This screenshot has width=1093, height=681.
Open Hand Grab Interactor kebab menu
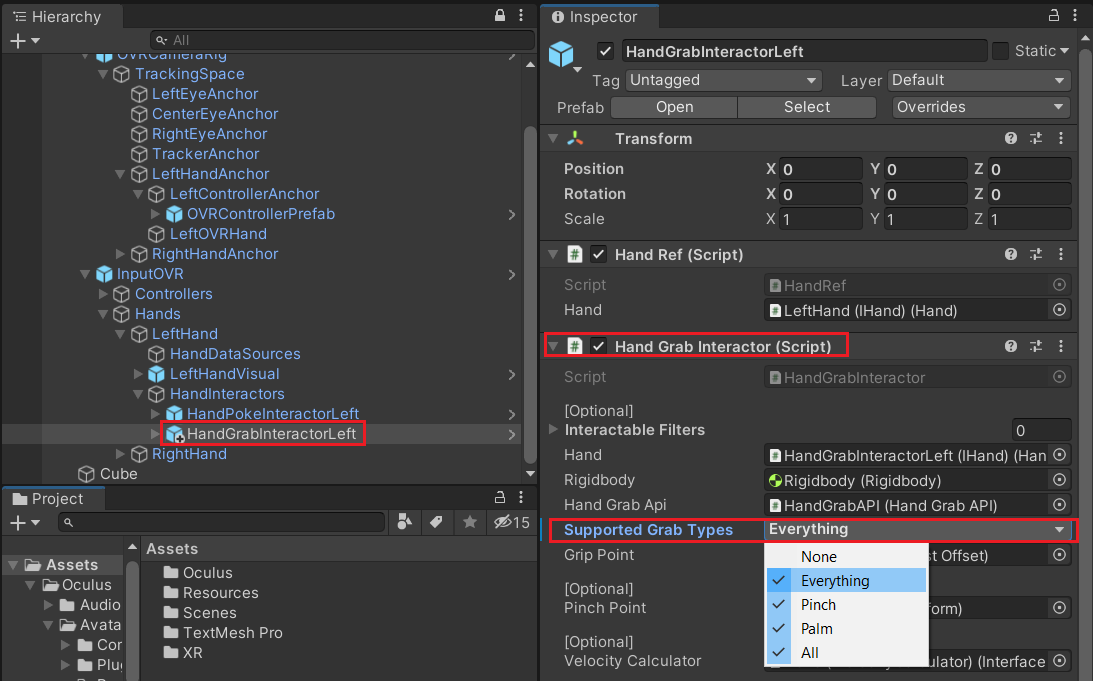[1060, 346]
